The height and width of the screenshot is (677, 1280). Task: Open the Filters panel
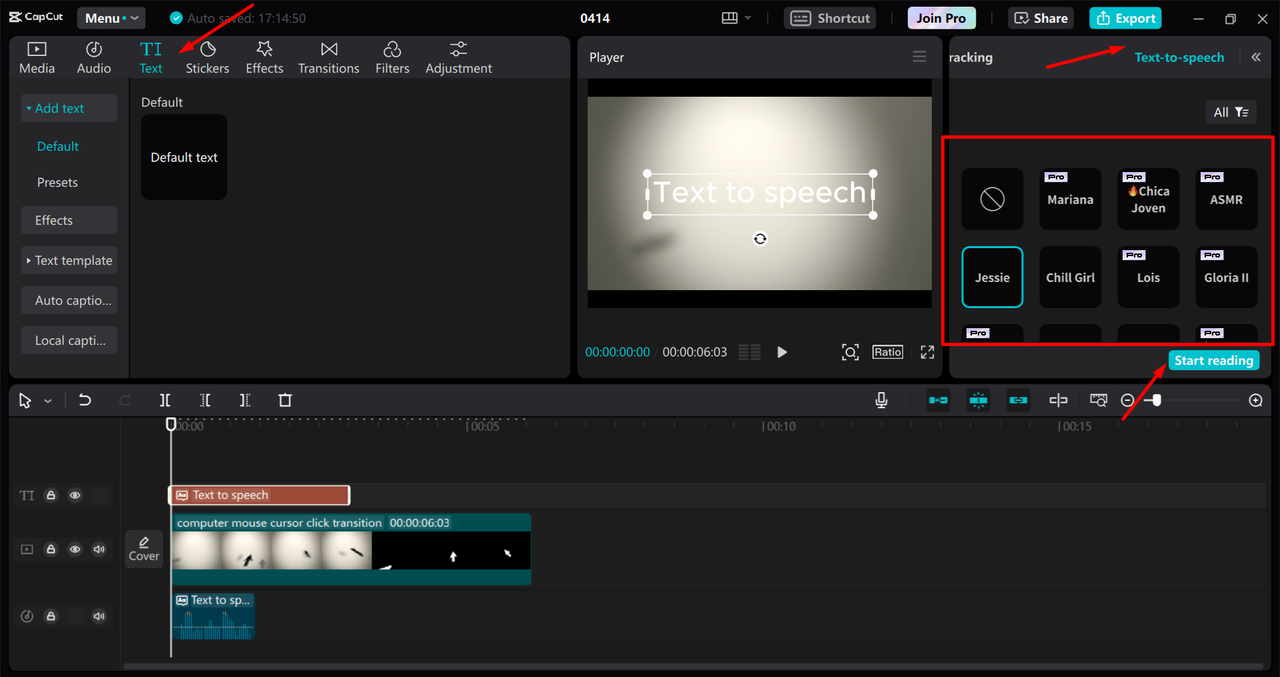point(392,58)
